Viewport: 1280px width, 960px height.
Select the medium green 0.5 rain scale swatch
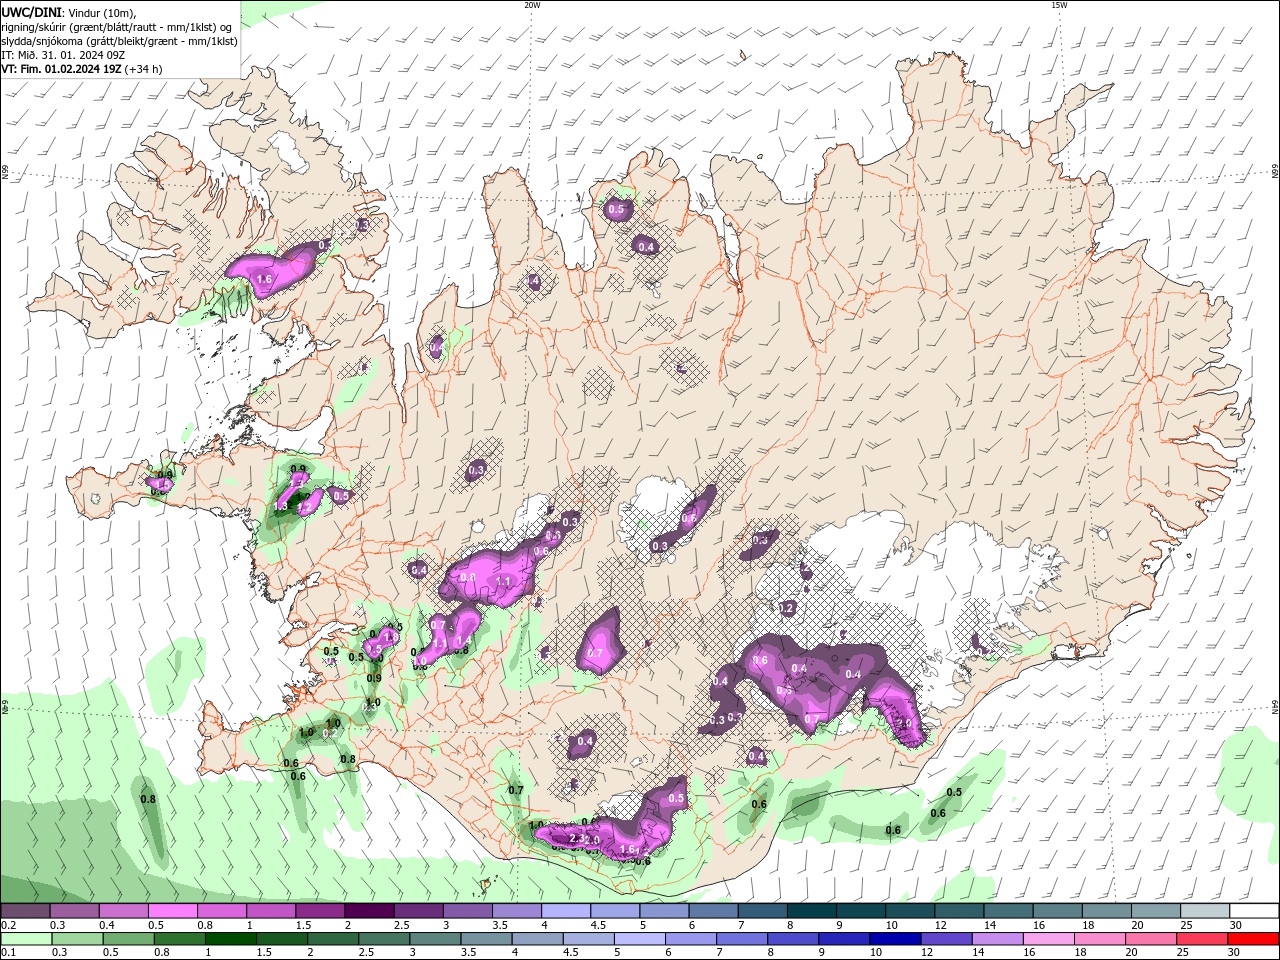[x=128, y=939]
